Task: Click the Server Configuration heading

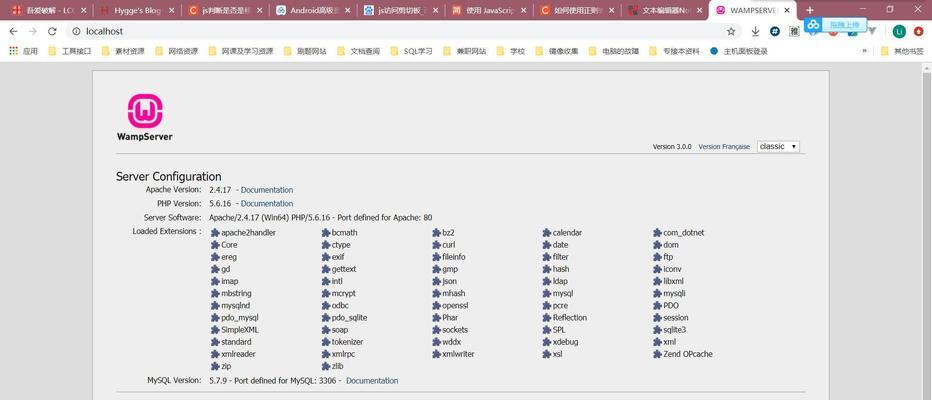Action: pos(169,177)
